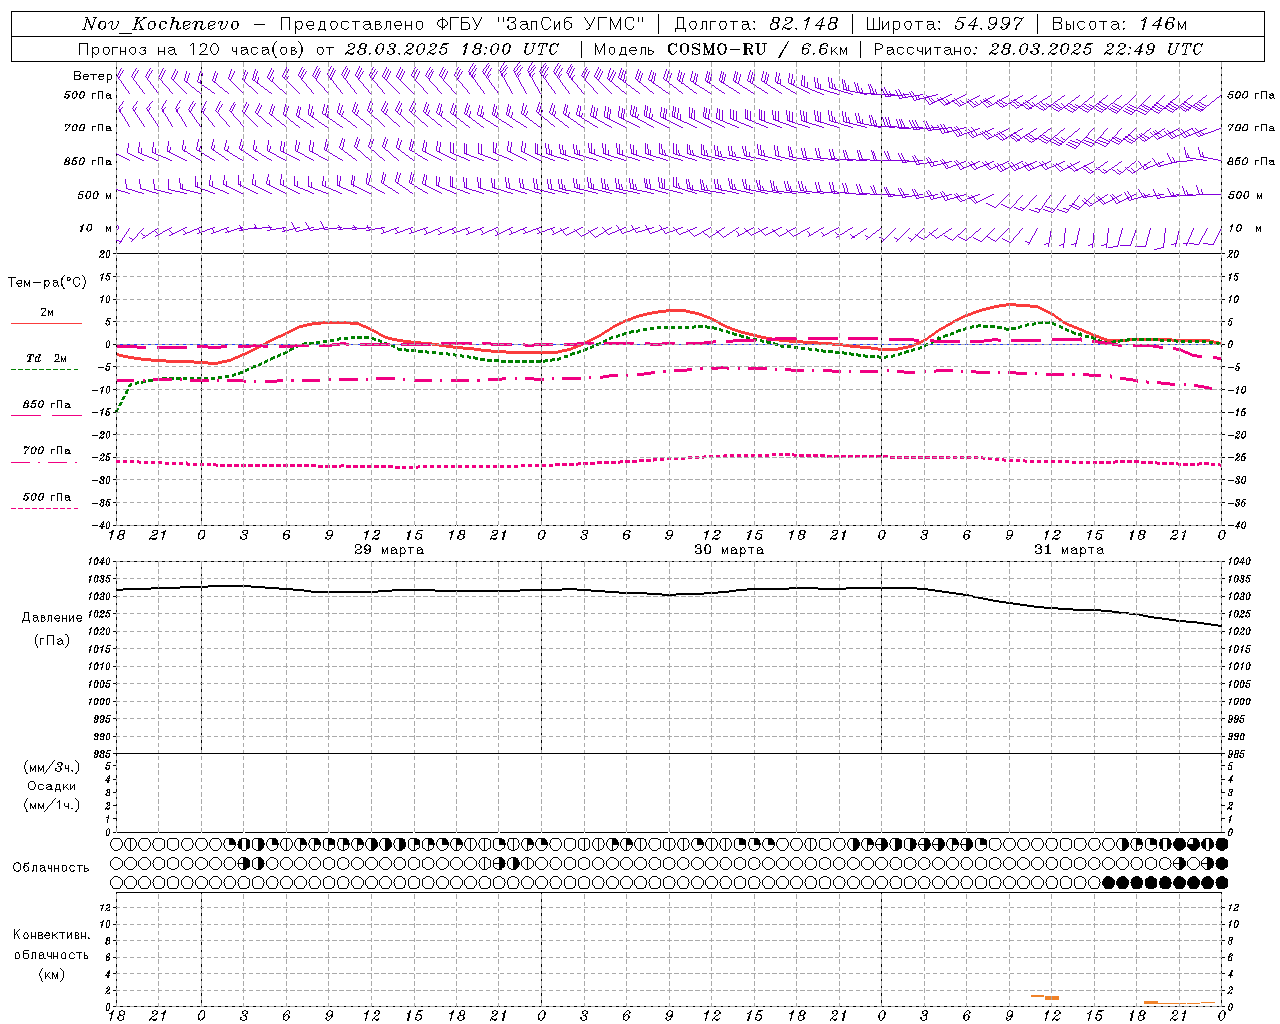Click Прогноз на 120 часа(ов) text
1280x1024 pixels.
(x=193, y=49)
